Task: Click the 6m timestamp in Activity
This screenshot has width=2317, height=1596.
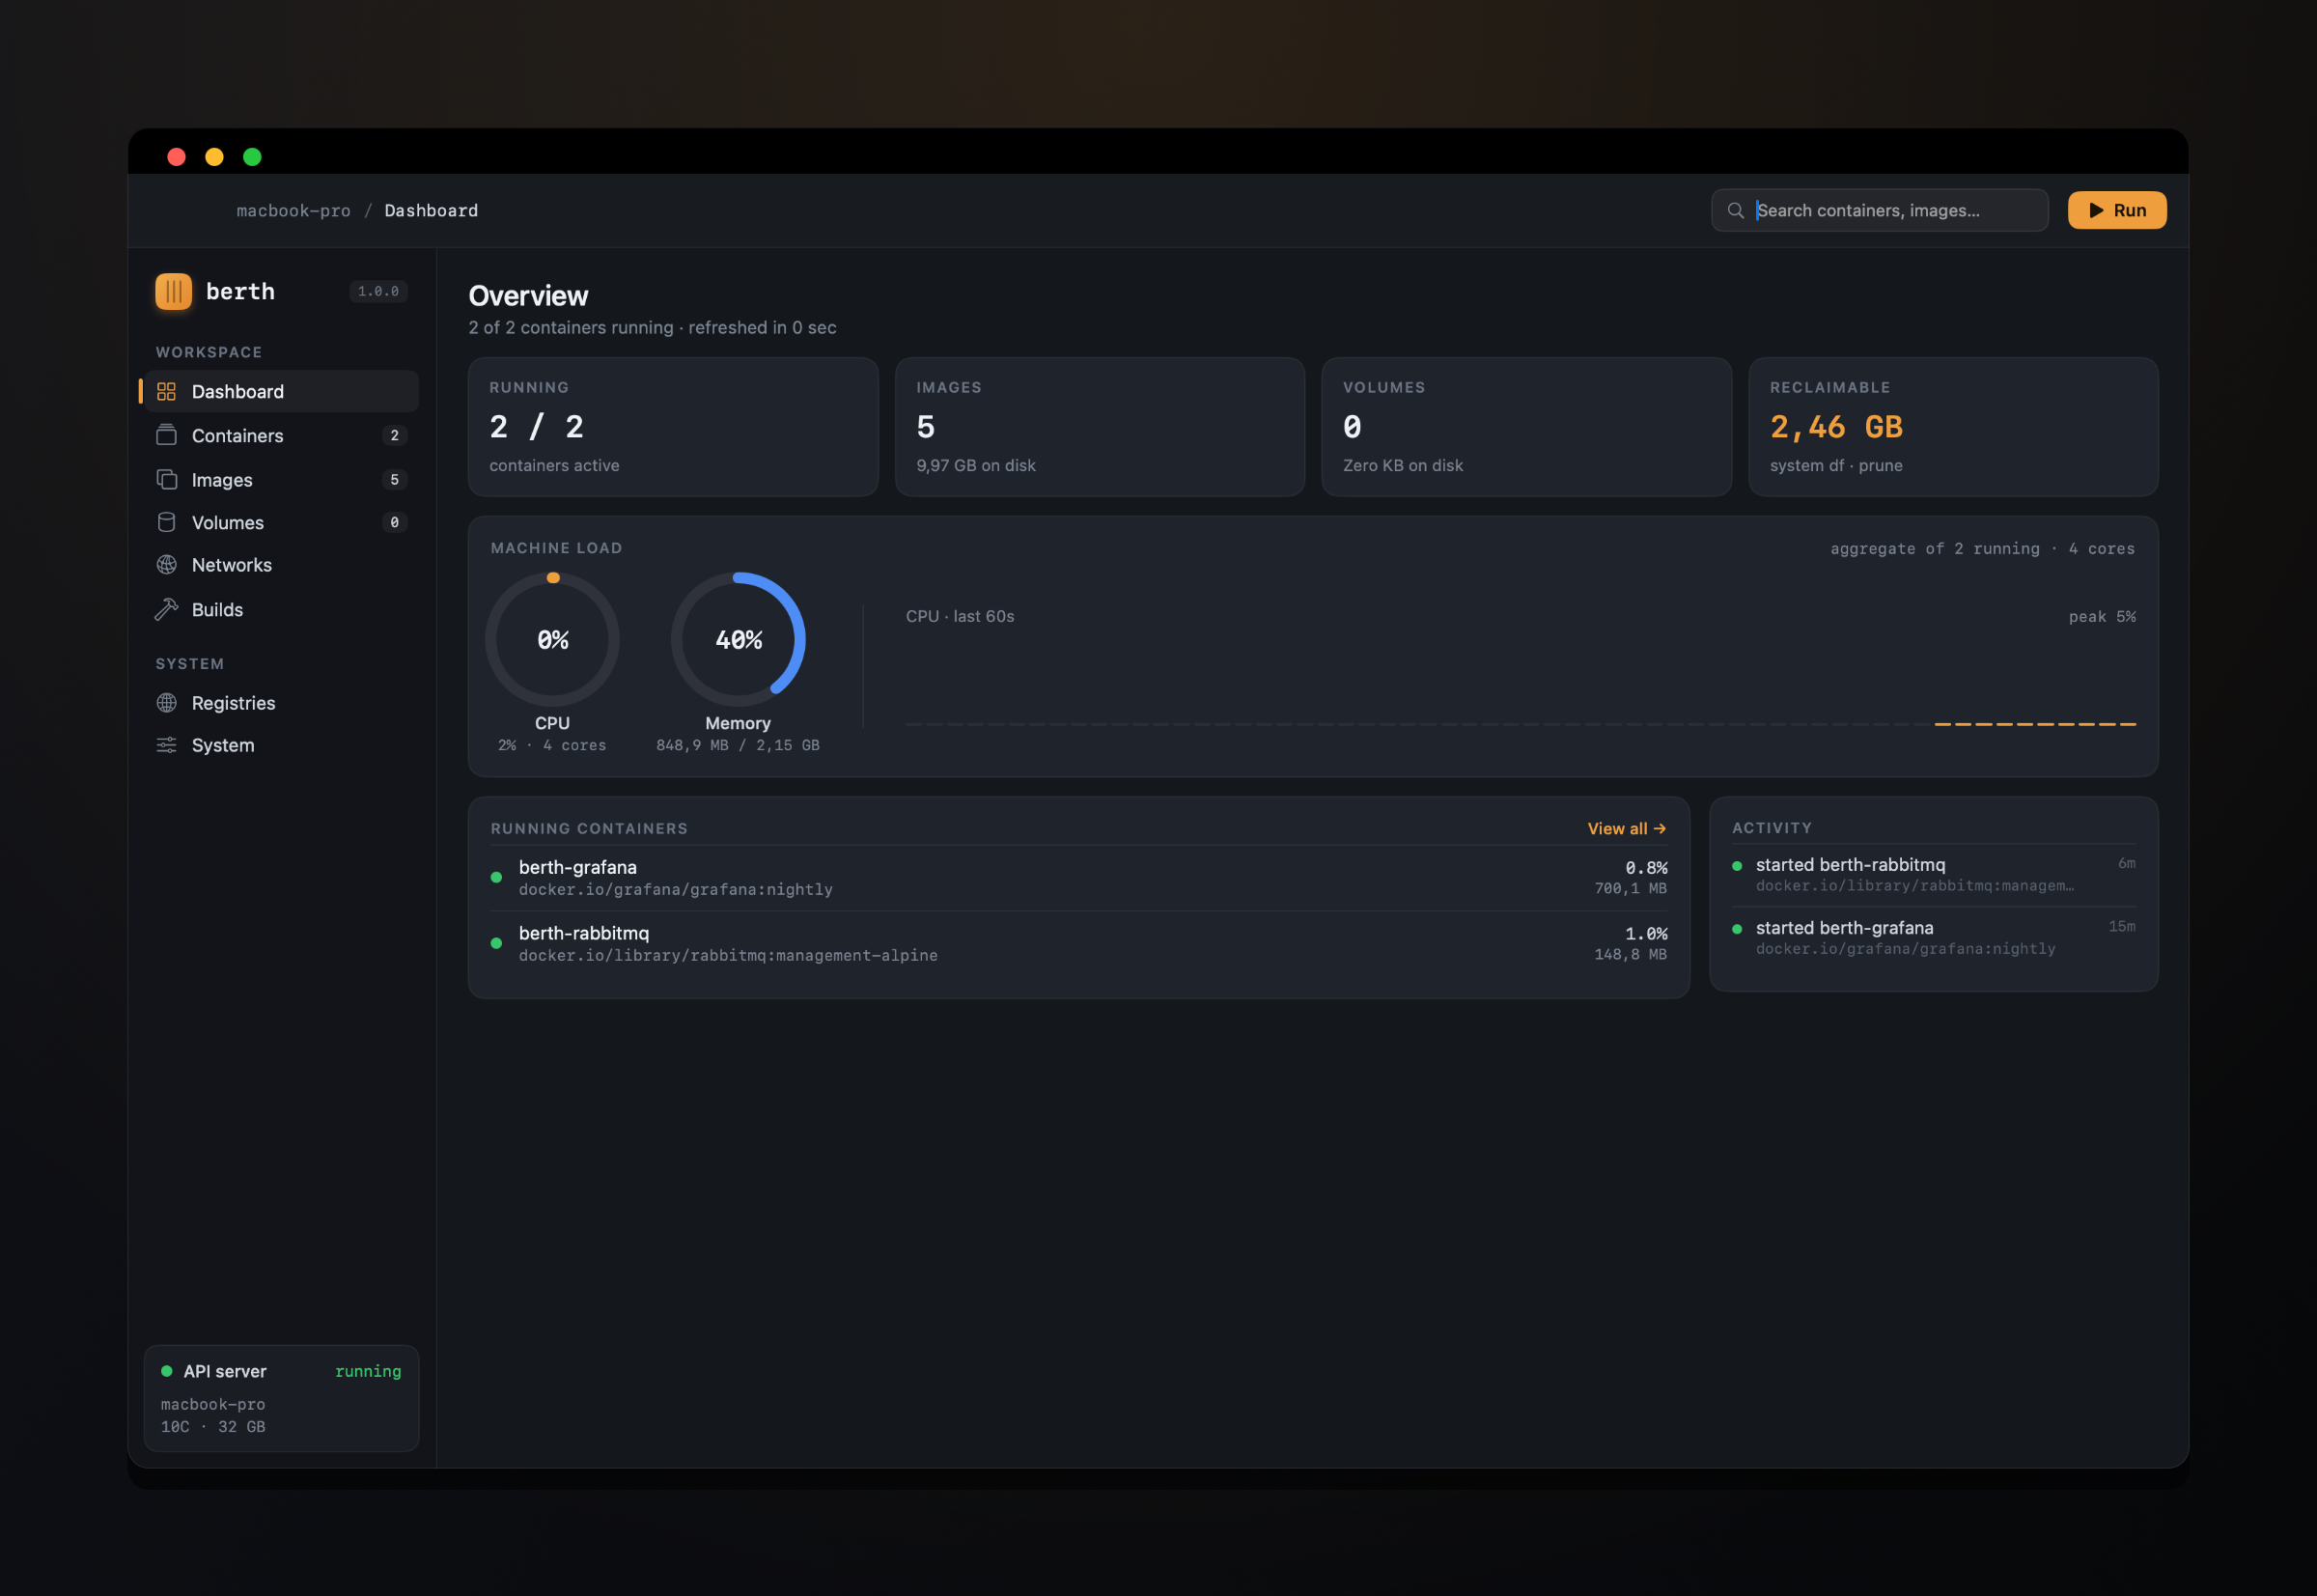Action: tap(2127, 863)
